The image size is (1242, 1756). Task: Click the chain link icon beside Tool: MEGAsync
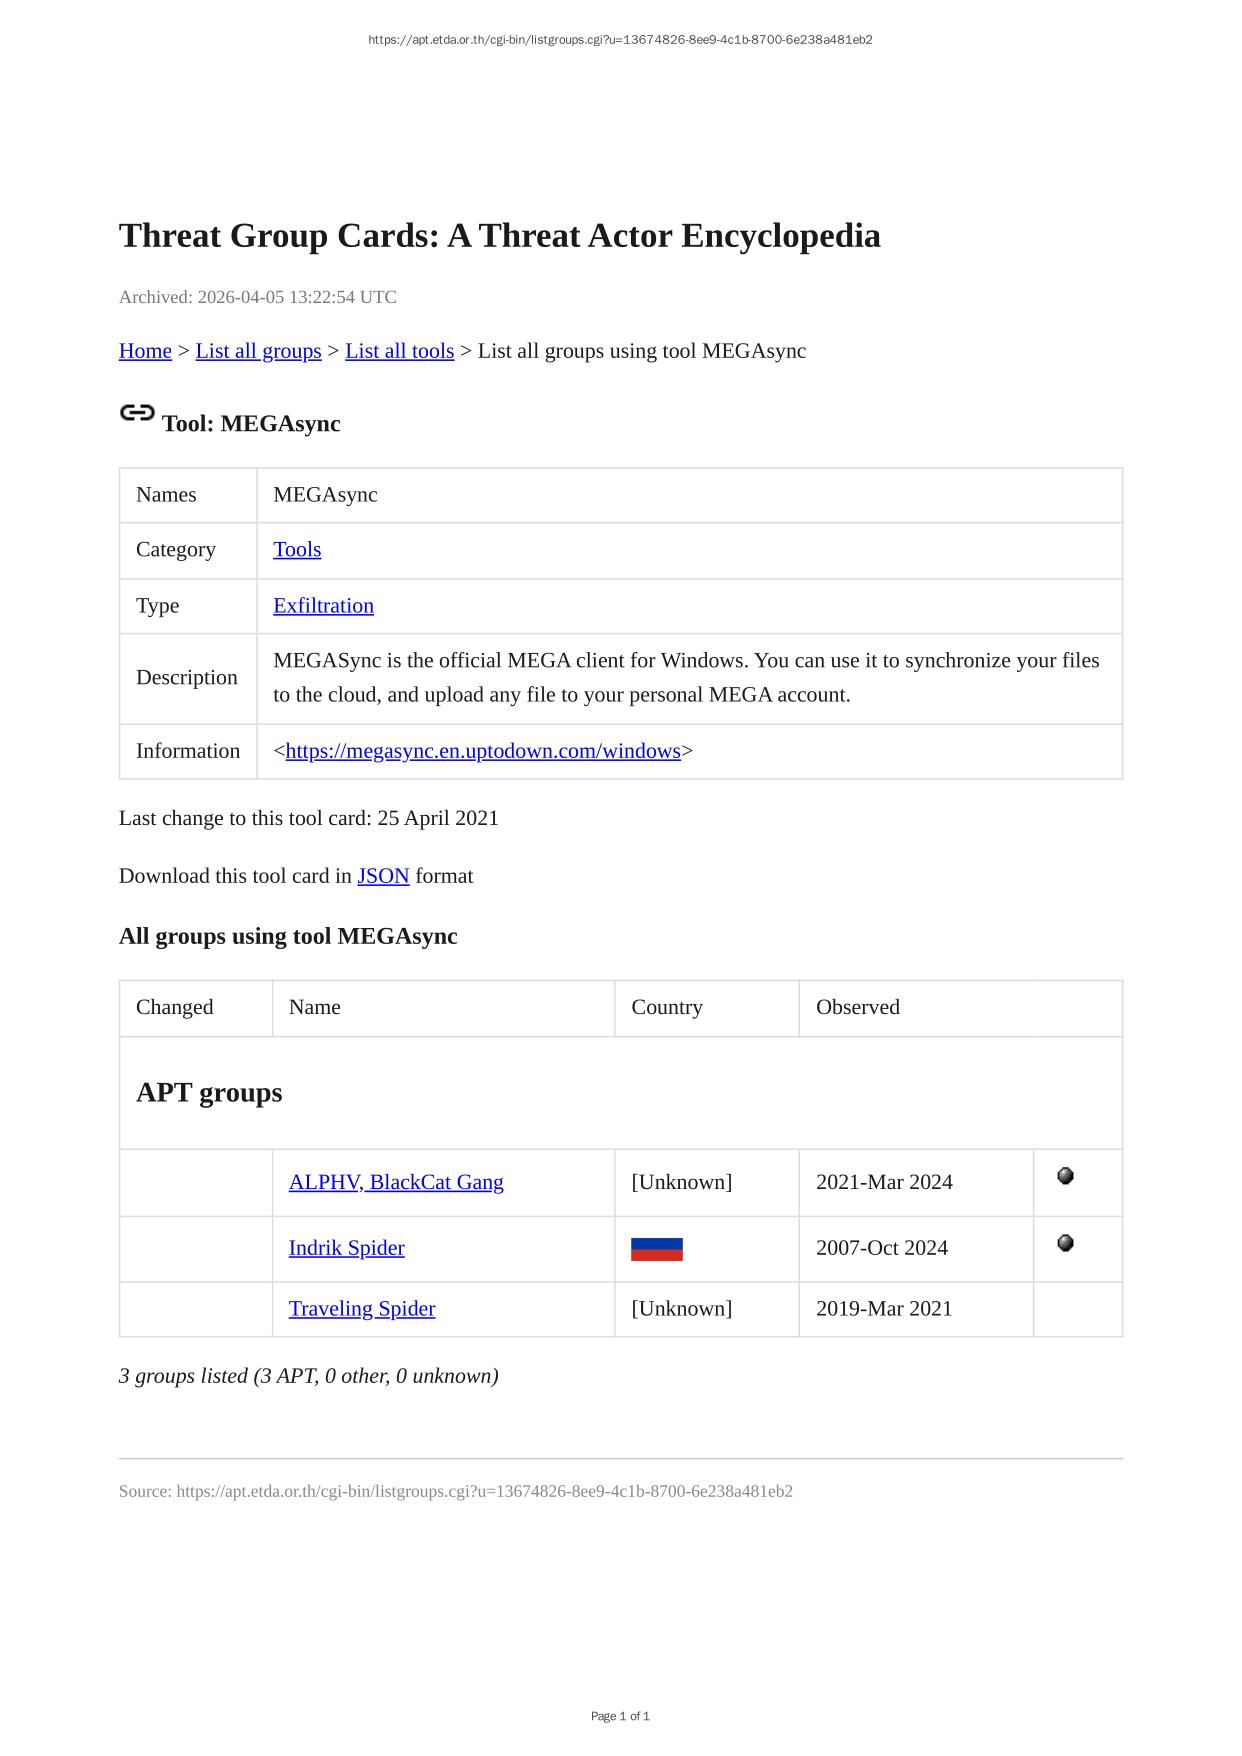click(137, 413)
